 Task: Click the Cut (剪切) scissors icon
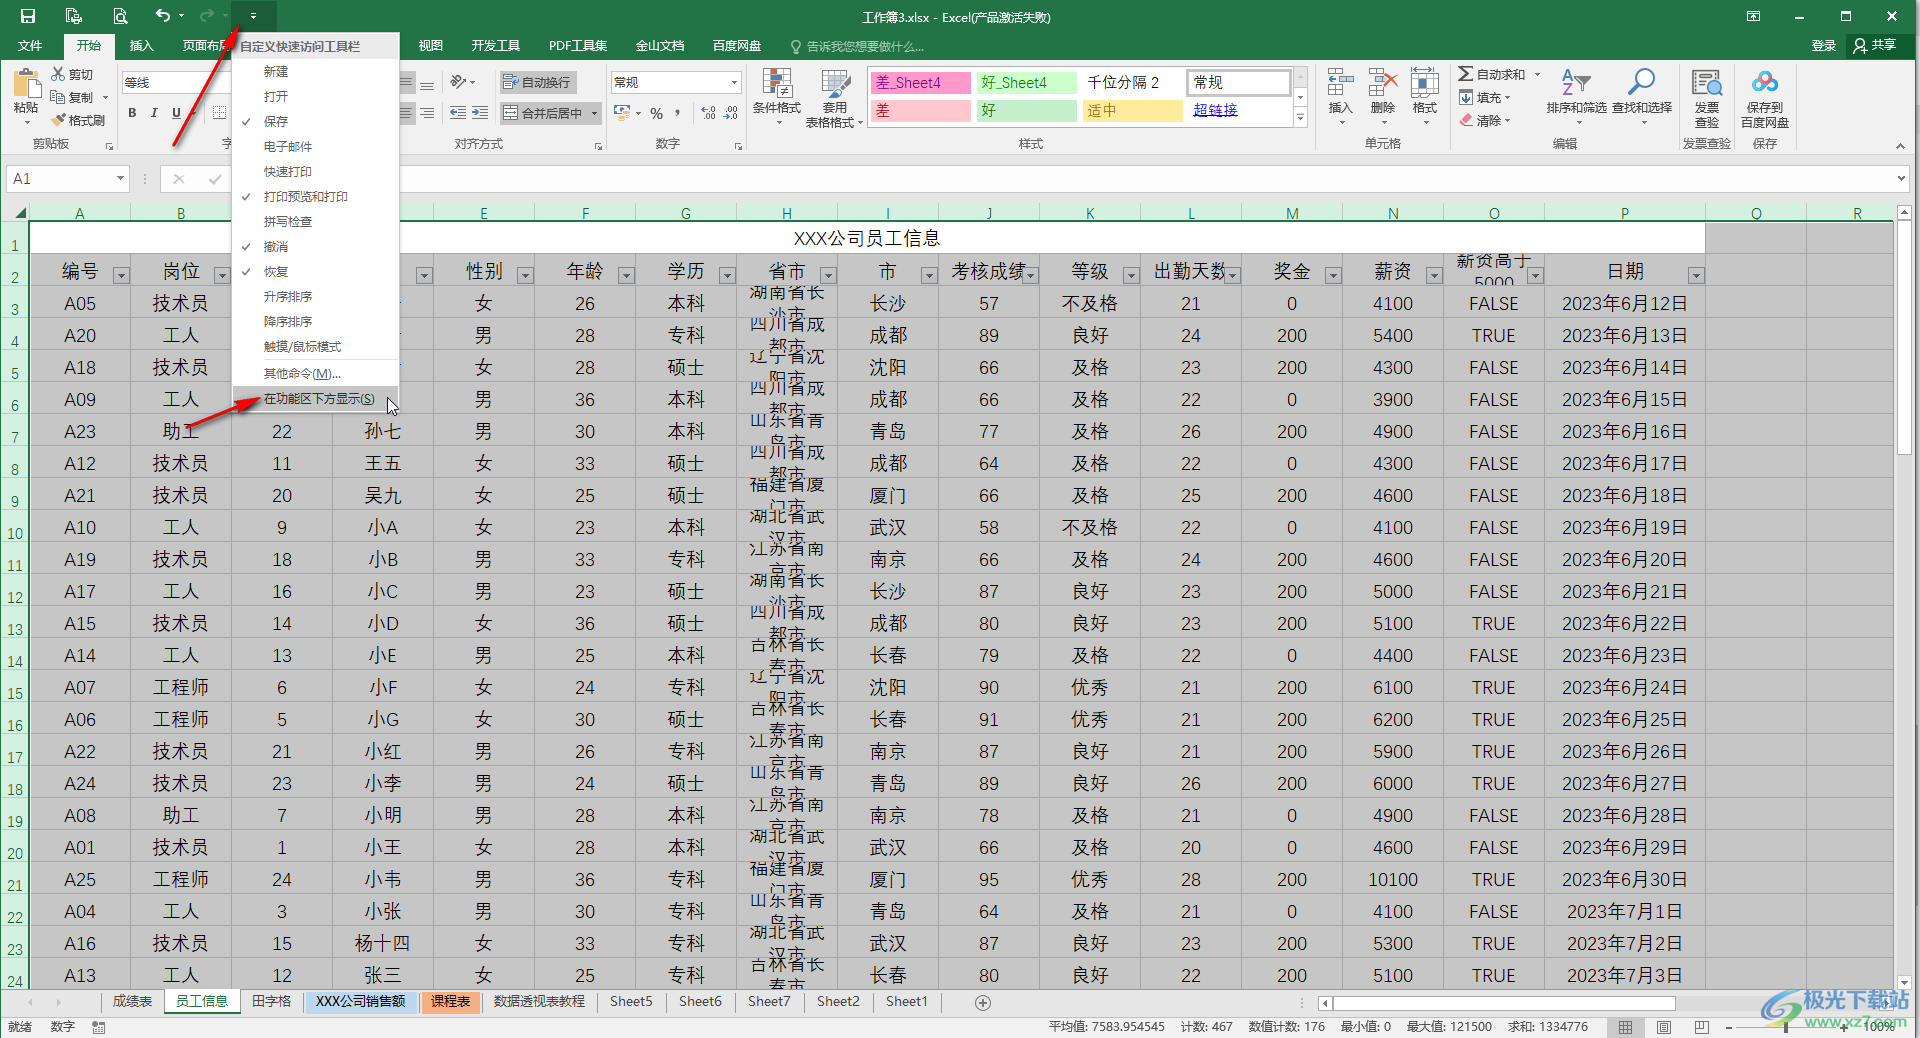coord(58,74)
